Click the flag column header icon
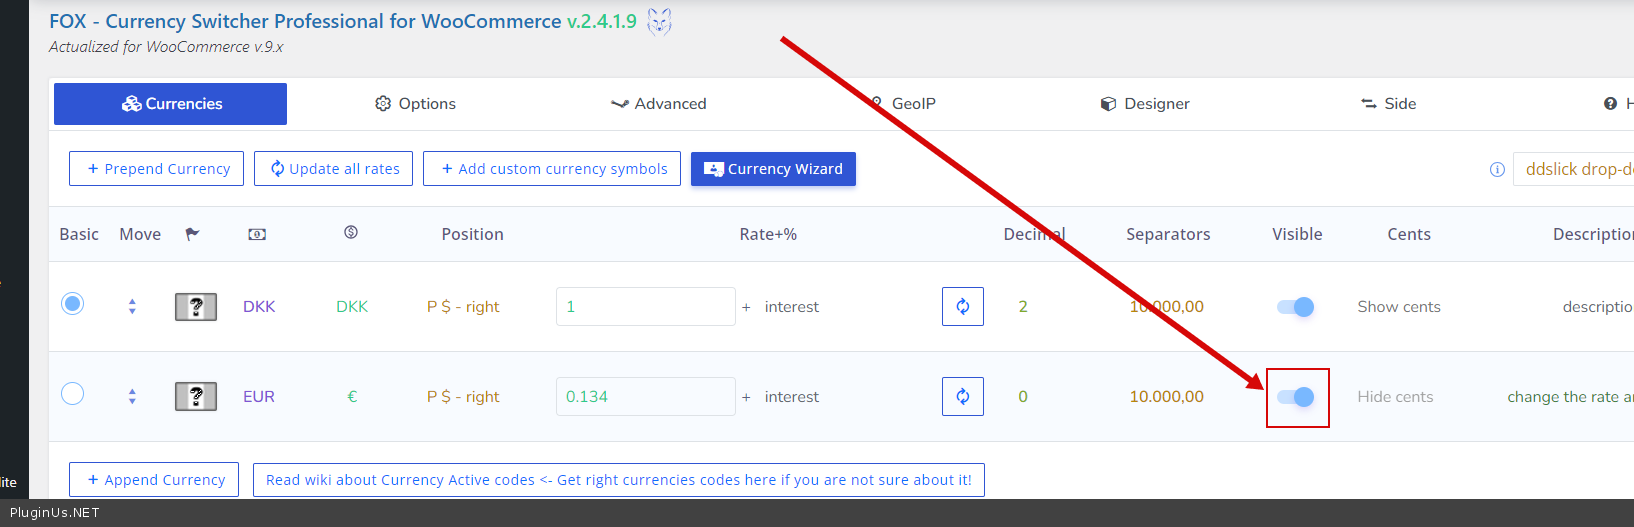 pos(192,234)
